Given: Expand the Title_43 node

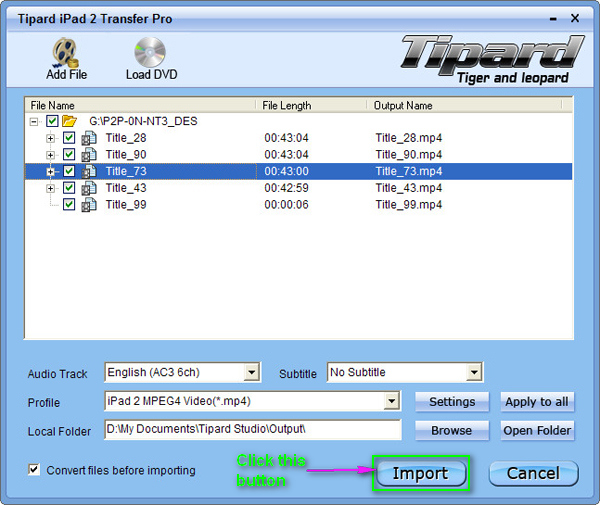Looking at the screenshot, I should click(50, 189).
